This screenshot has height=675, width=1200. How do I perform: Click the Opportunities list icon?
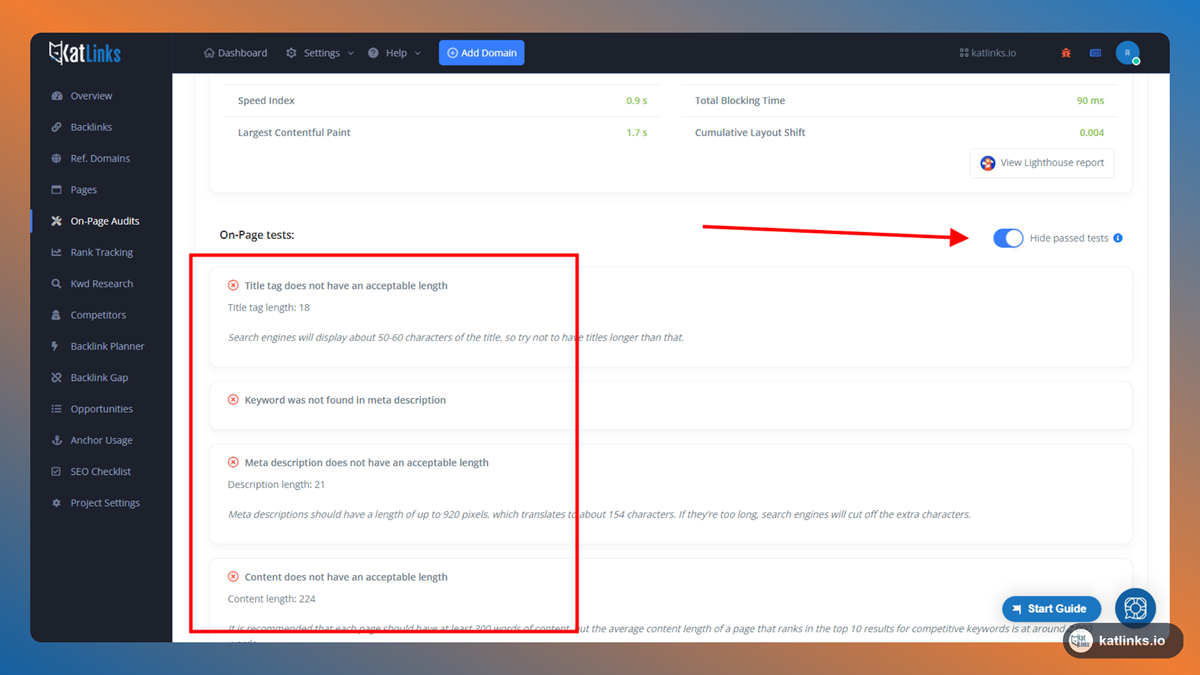point(56,409)
